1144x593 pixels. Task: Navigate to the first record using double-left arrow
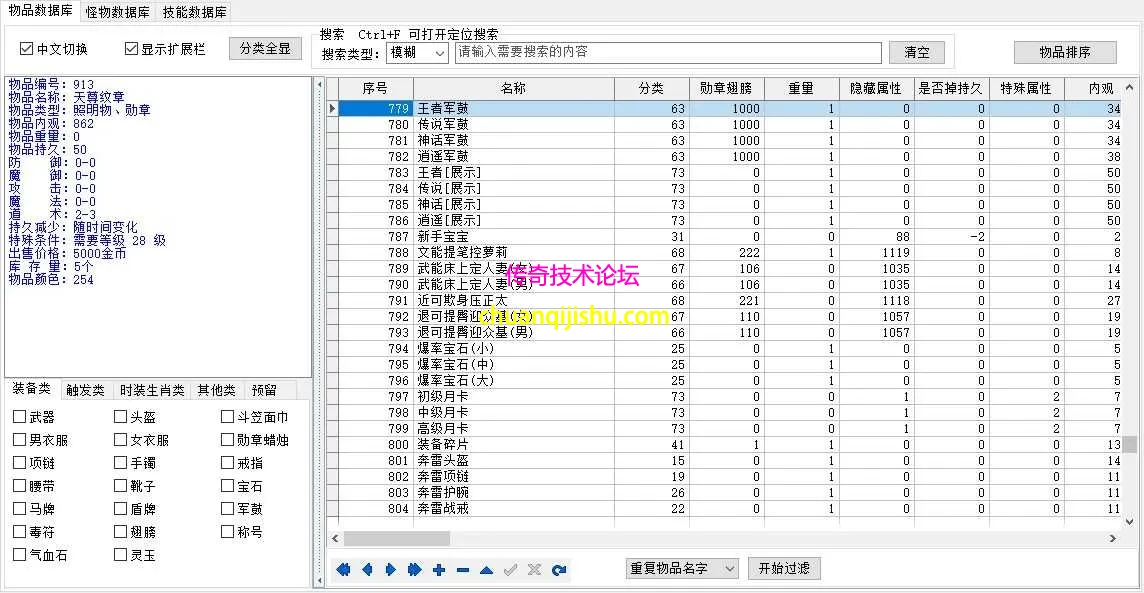[x=342, y=569]
